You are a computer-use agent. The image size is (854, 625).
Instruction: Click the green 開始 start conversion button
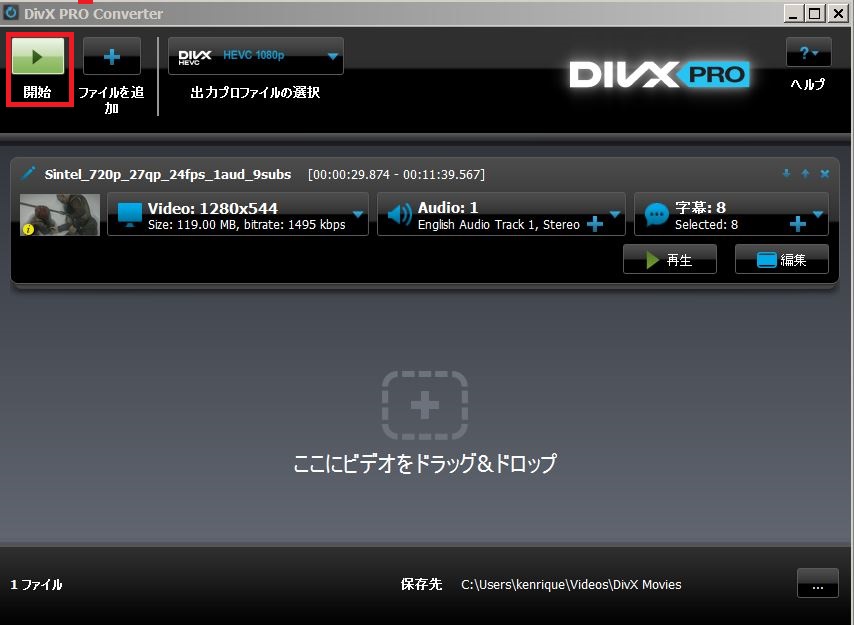click(x=38, y=56)
